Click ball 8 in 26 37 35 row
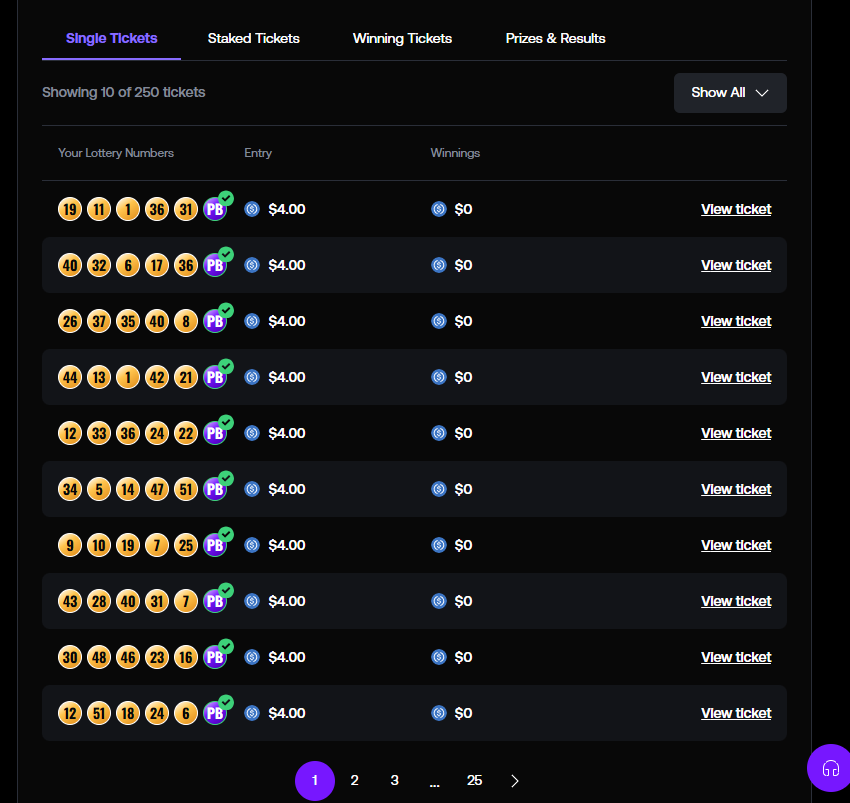 pos(186,321)
